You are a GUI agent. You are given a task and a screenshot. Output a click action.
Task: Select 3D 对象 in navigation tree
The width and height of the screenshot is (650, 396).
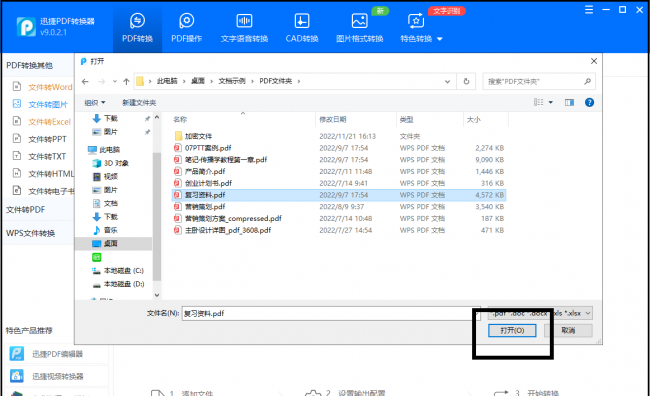coord(111,163)
